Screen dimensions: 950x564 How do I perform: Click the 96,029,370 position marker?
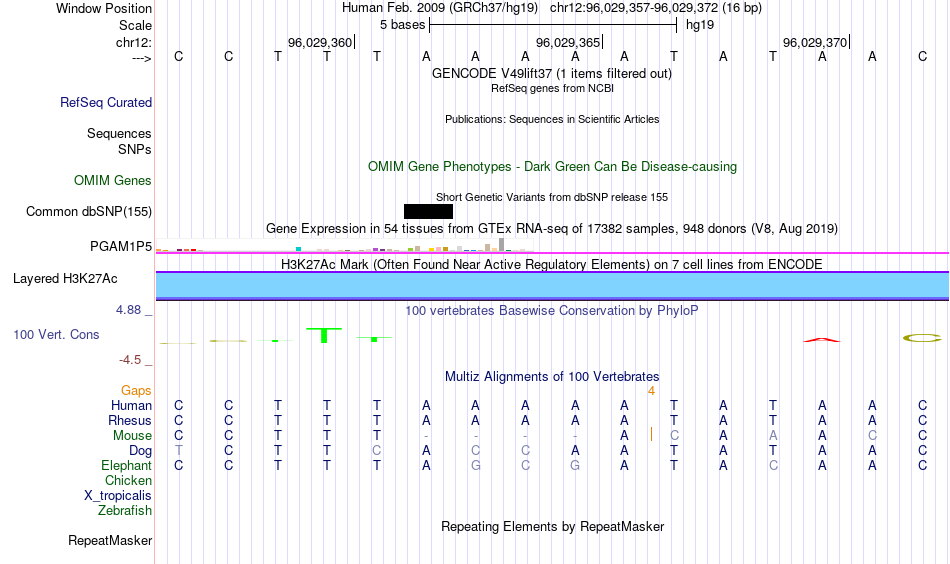815,42
